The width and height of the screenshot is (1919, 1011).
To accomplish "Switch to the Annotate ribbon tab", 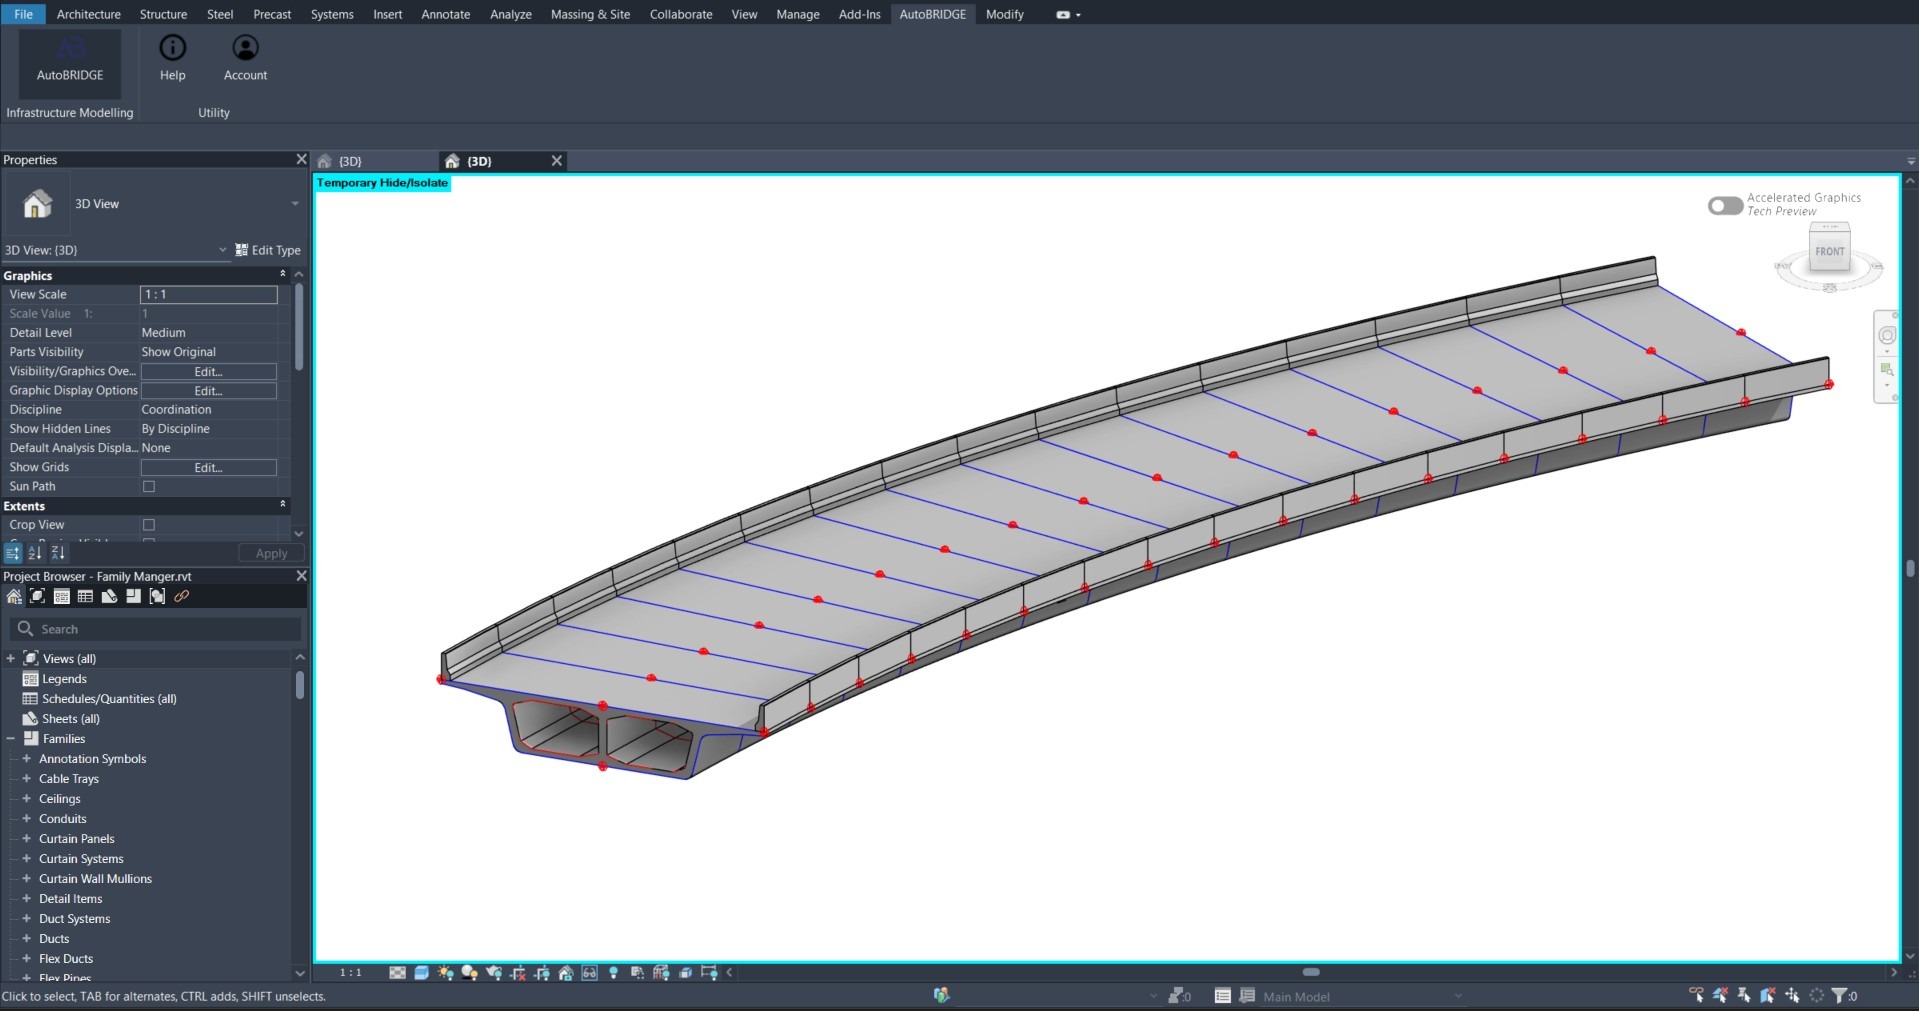I will tap(445, 14).
